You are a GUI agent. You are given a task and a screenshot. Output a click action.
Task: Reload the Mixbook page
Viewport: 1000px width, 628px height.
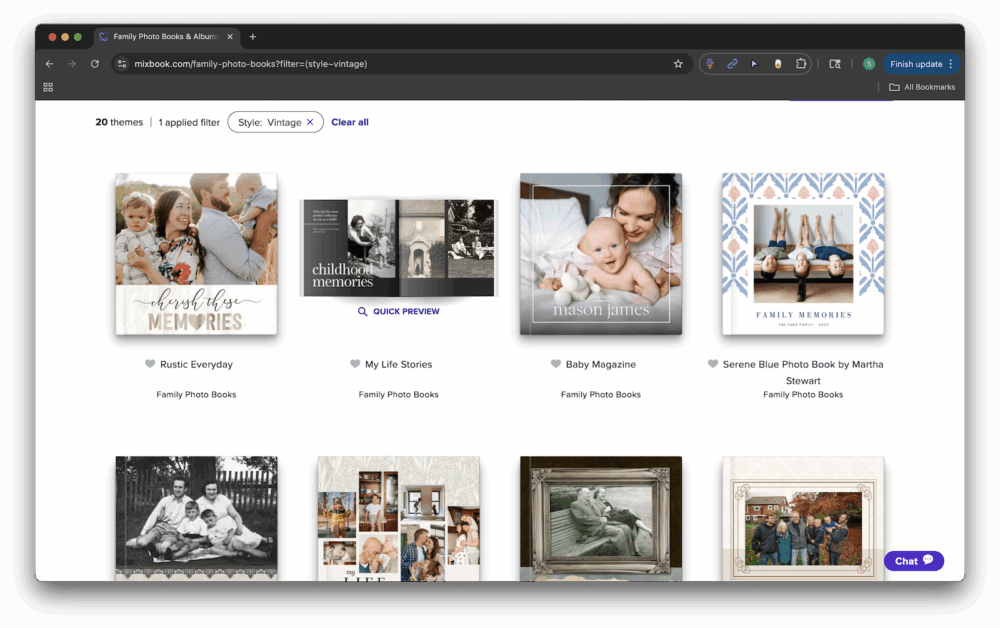click(94, 64)
